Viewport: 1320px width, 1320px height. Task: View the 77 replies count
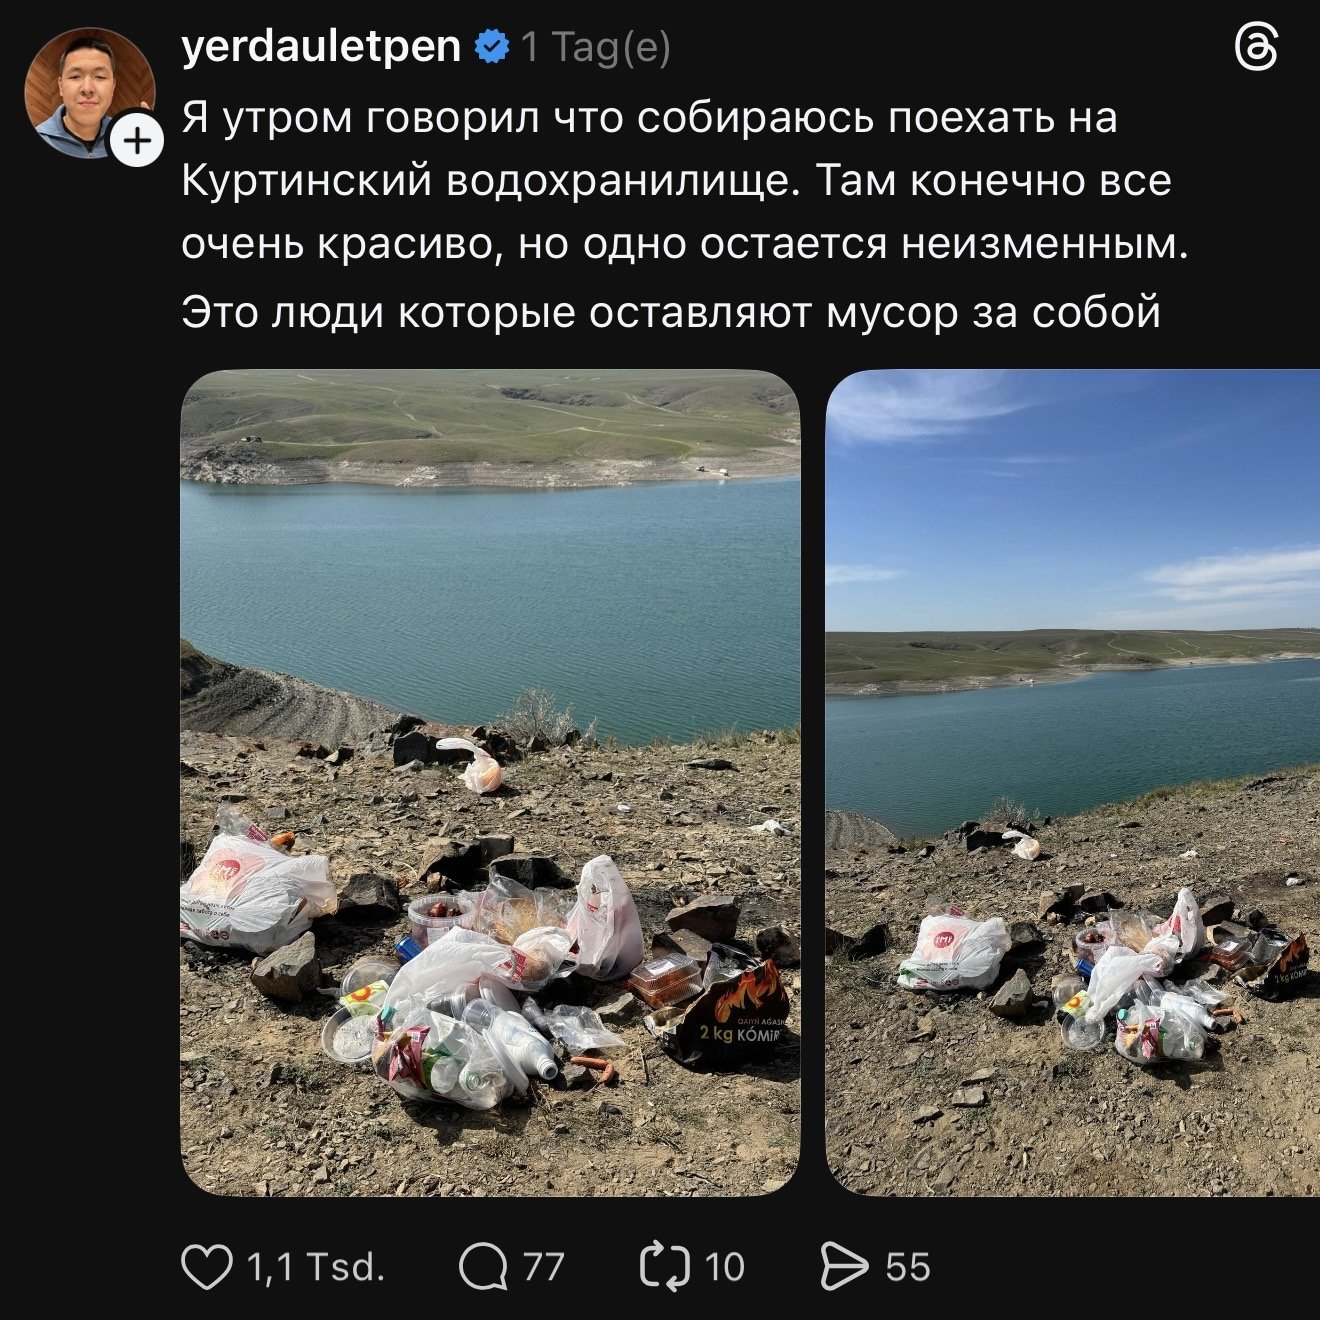[543, 1267]
